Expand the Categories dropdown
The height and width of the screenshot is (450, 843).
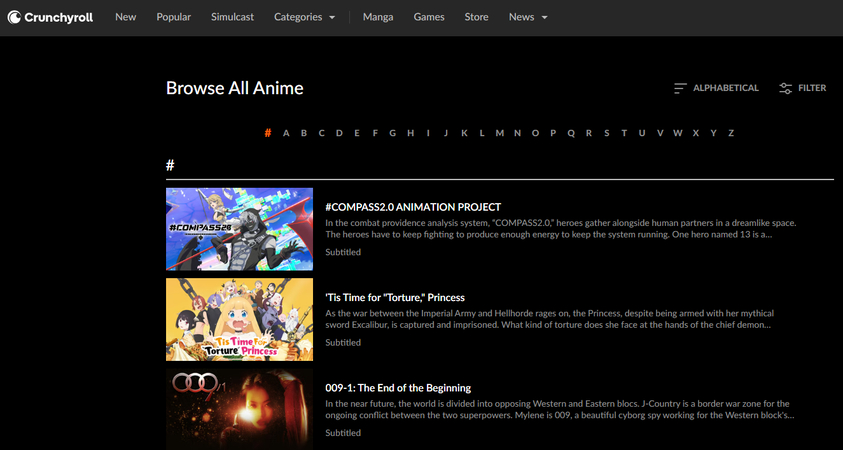point(304,17)
